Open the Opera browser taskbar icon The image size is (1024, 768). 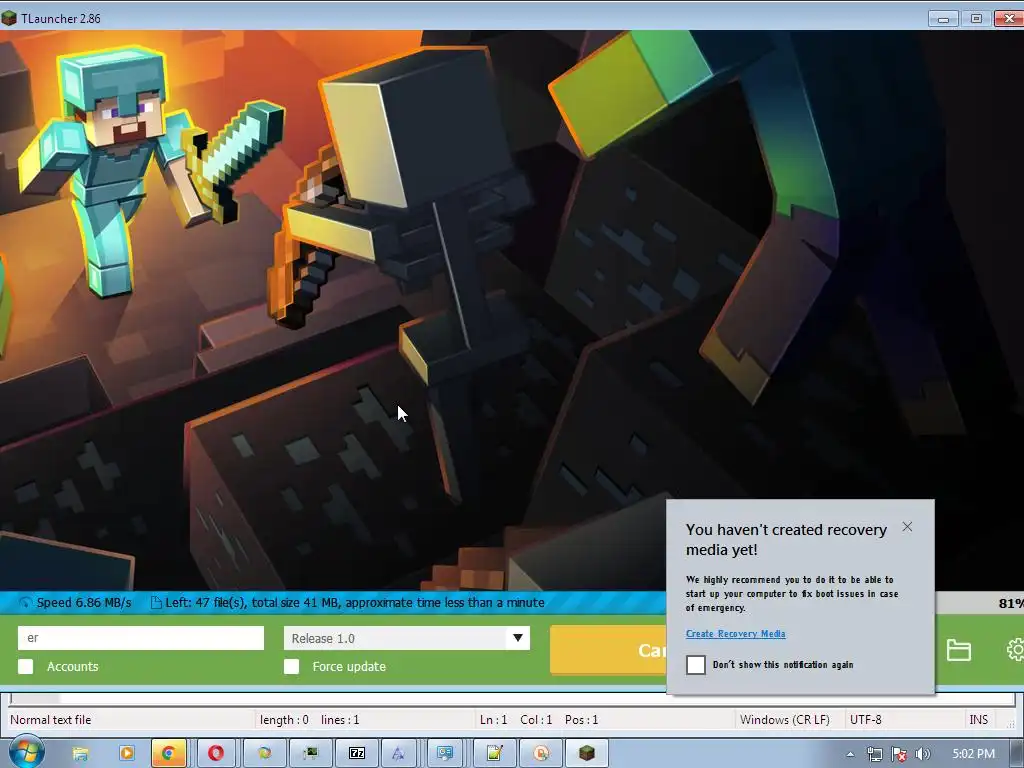point(216,754)
